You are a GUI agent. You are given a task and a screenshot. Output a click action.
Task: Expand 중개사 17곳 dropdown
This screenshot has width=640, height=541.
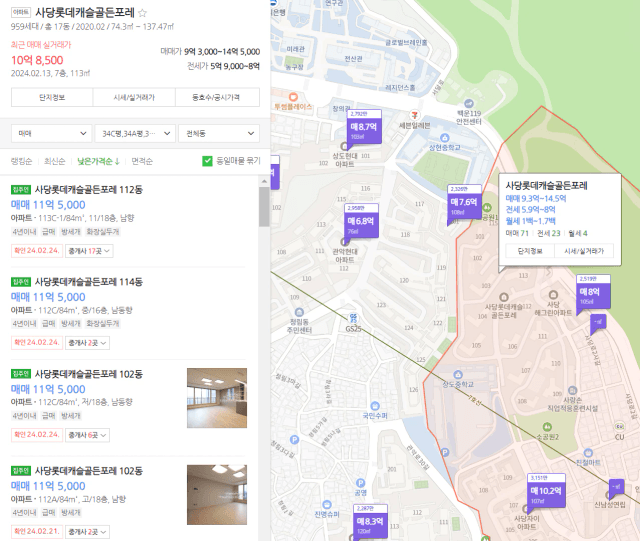coord(89,251)
